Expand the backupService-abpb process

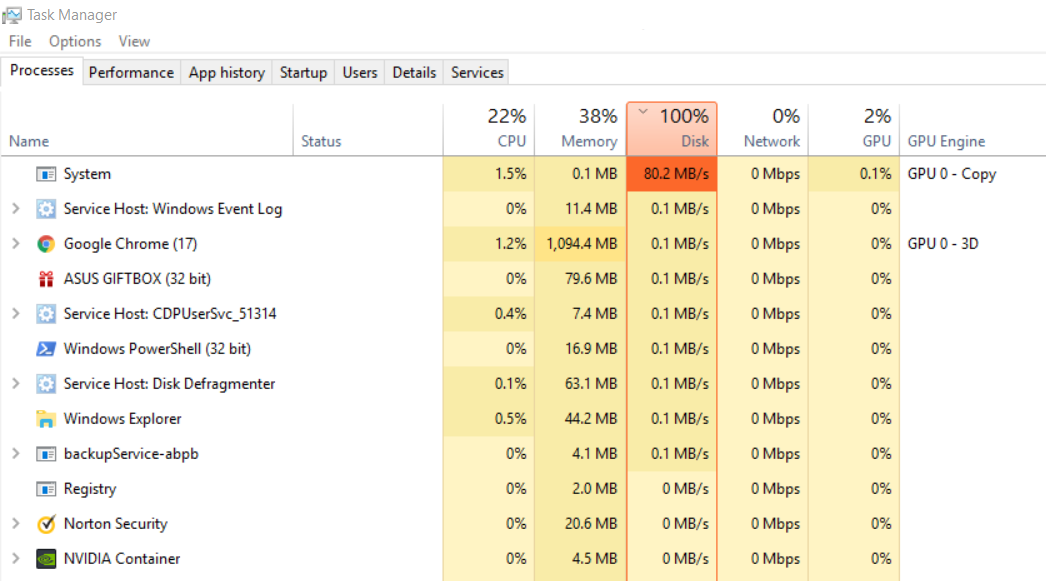(x=16, y=454)
